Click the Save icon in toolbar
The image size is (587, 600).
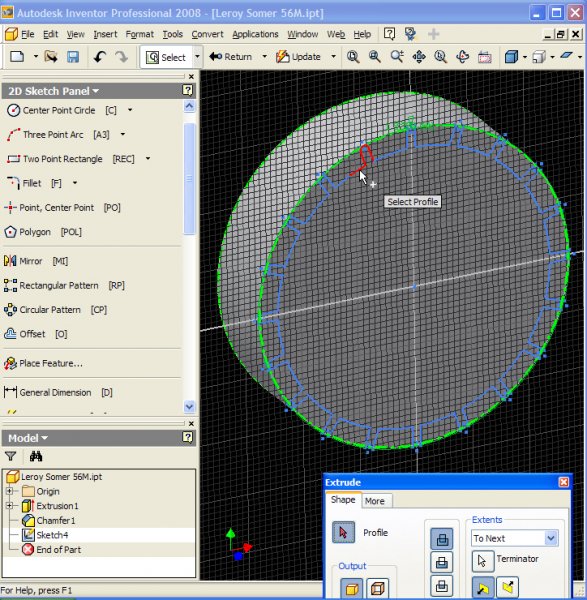(x=73, y=57)
